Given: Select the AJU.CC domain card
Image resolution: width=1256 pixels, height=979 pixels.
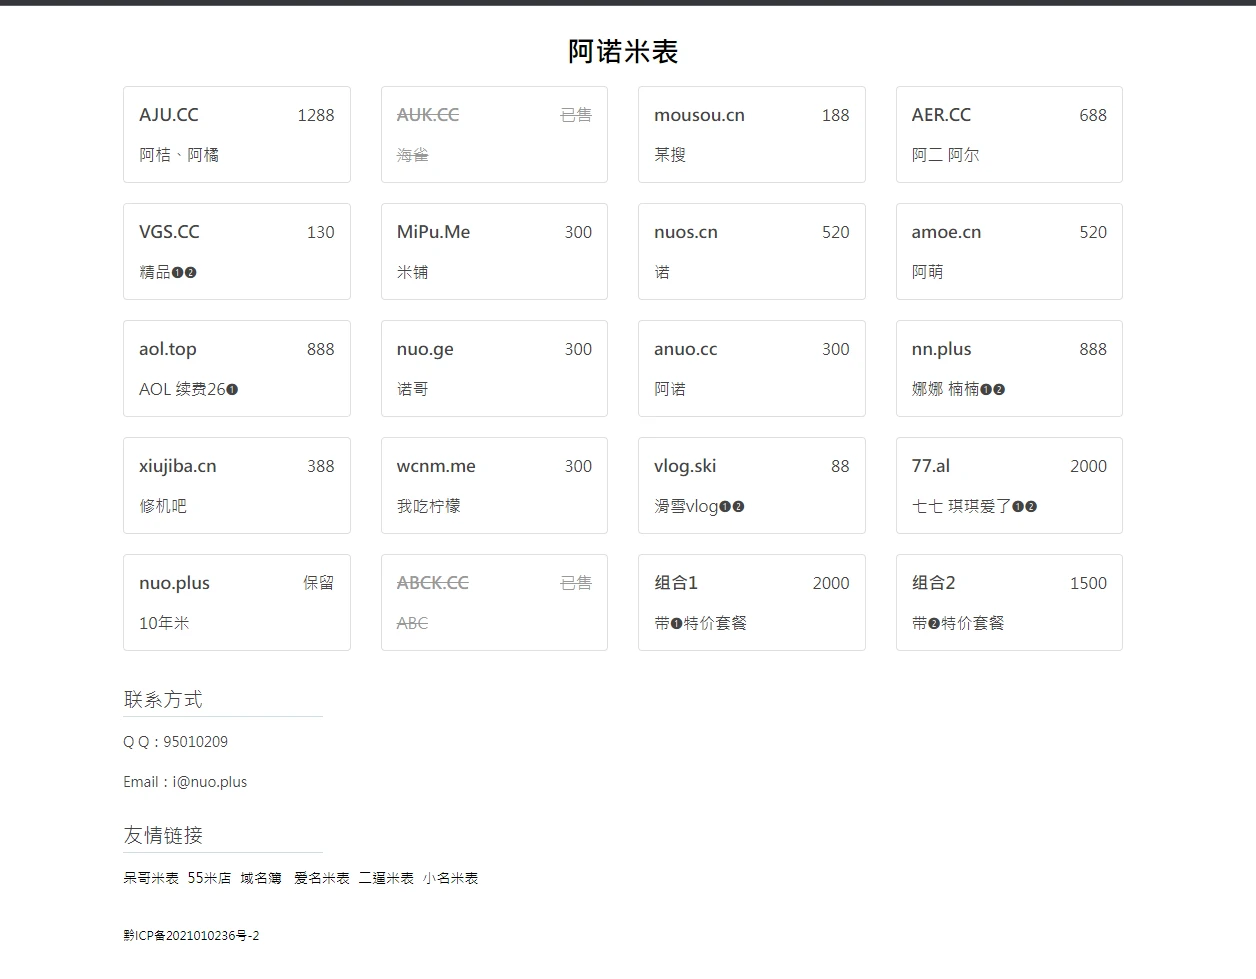Looking at the screenshot, I should coord(236,135).
